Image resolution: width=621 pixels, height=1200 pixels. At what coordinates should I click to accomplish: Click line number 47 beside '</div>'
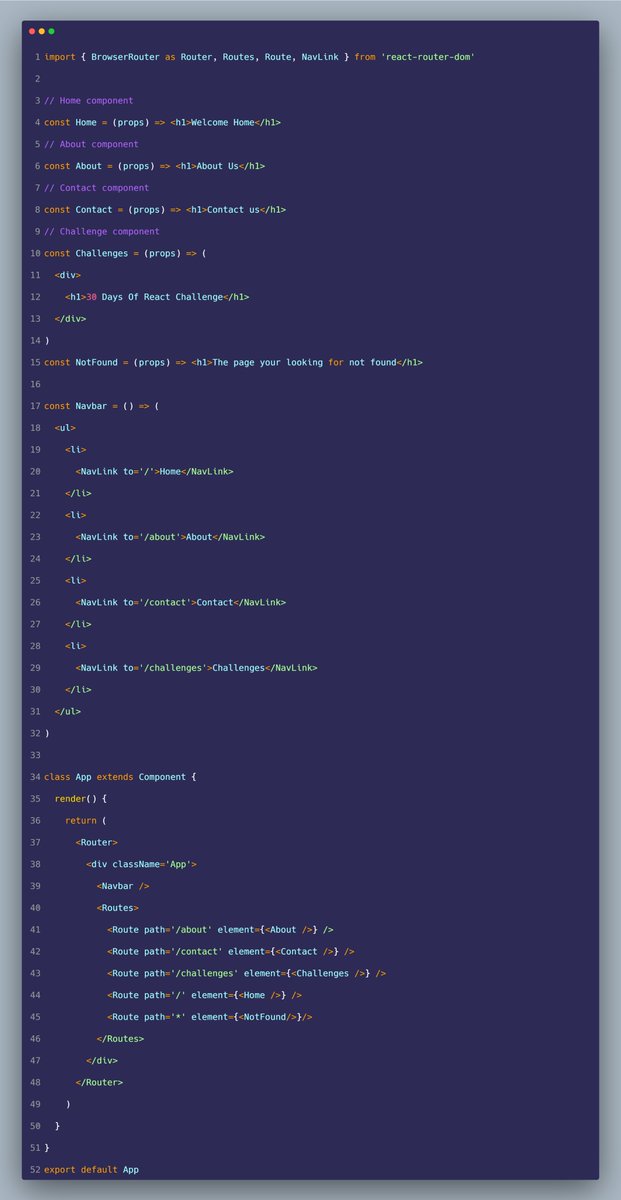click(x=35, y=1060)
